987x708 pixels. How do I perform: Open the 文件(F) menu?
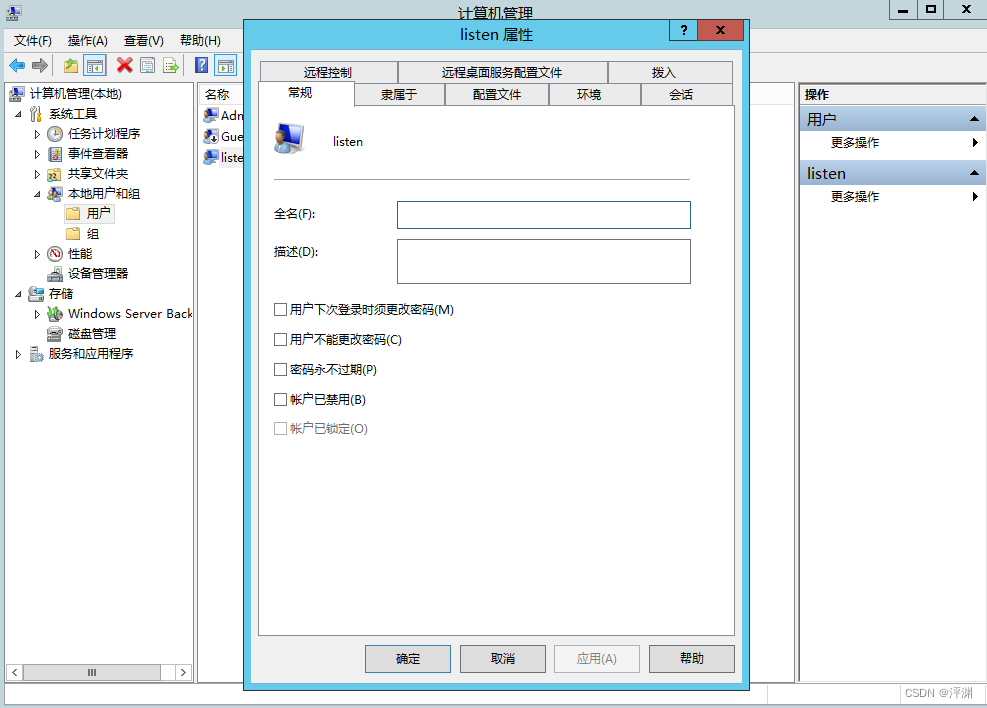point(33,41)
